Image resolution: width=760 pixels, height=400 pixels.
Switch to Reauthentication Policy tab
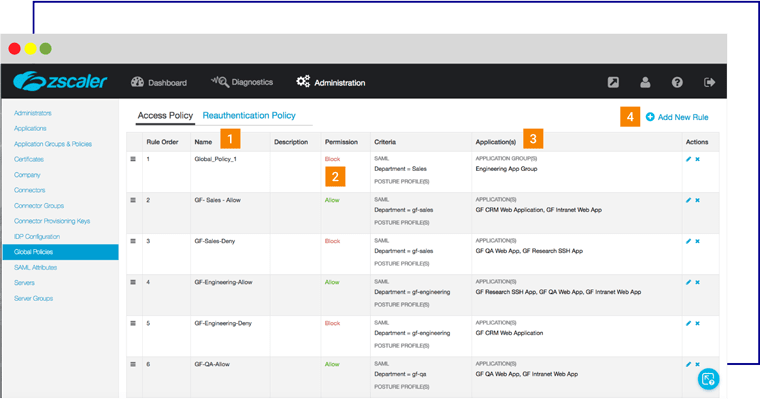click(x=249, y=116)
